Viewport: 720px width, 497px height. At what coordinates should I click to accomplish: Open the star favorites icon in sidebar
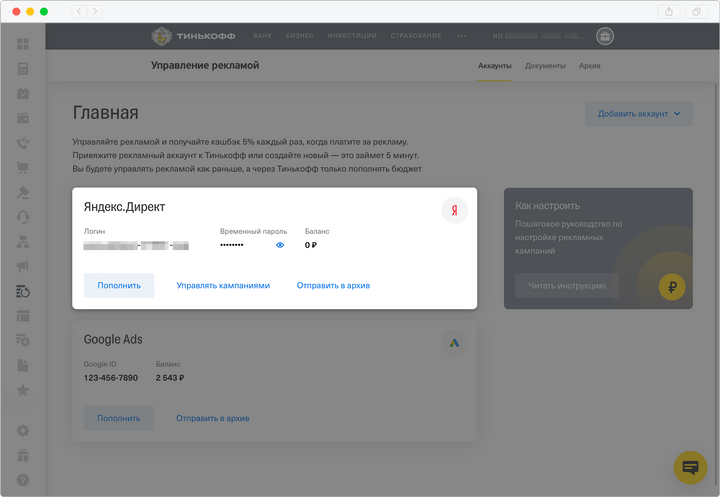click(22, 390)
